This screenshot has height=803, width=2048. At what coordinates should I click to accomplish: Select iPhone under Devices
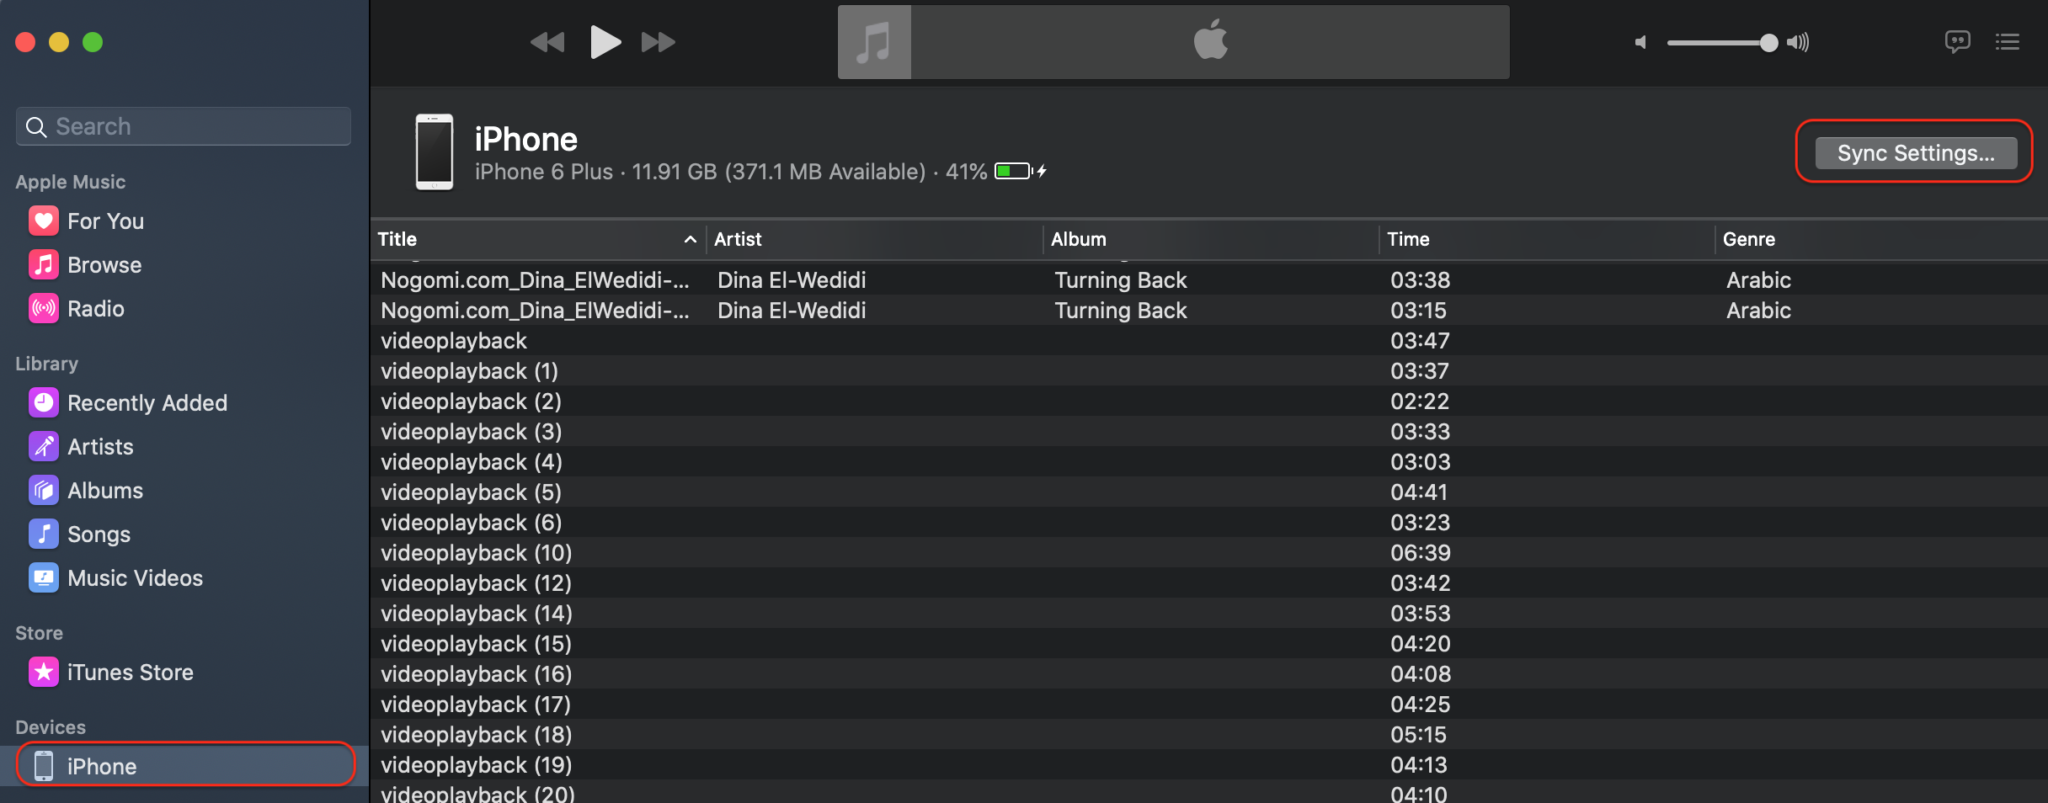pyautogui.click(x=101, y=767)
